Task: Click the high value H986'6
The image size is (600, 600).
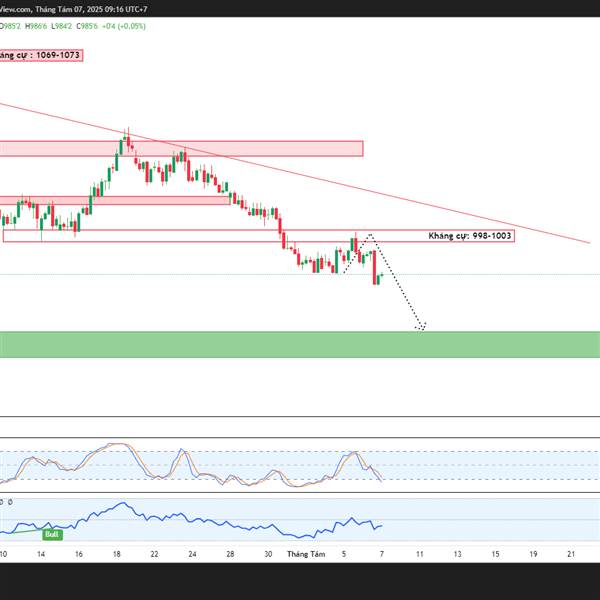Action: tap(36, 26)
